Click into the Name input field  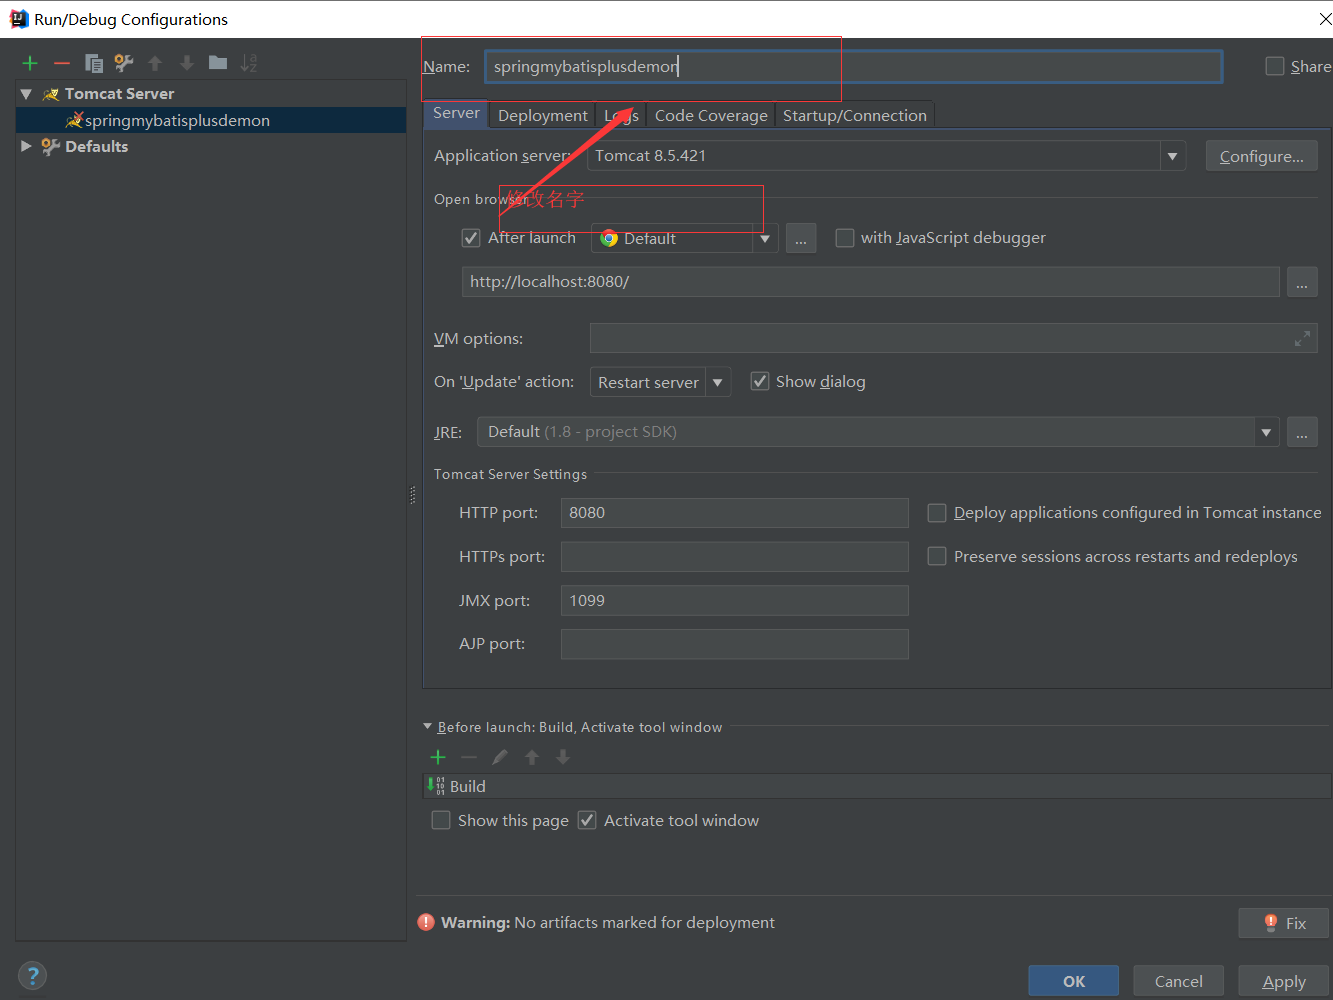[x=853, y=66]
